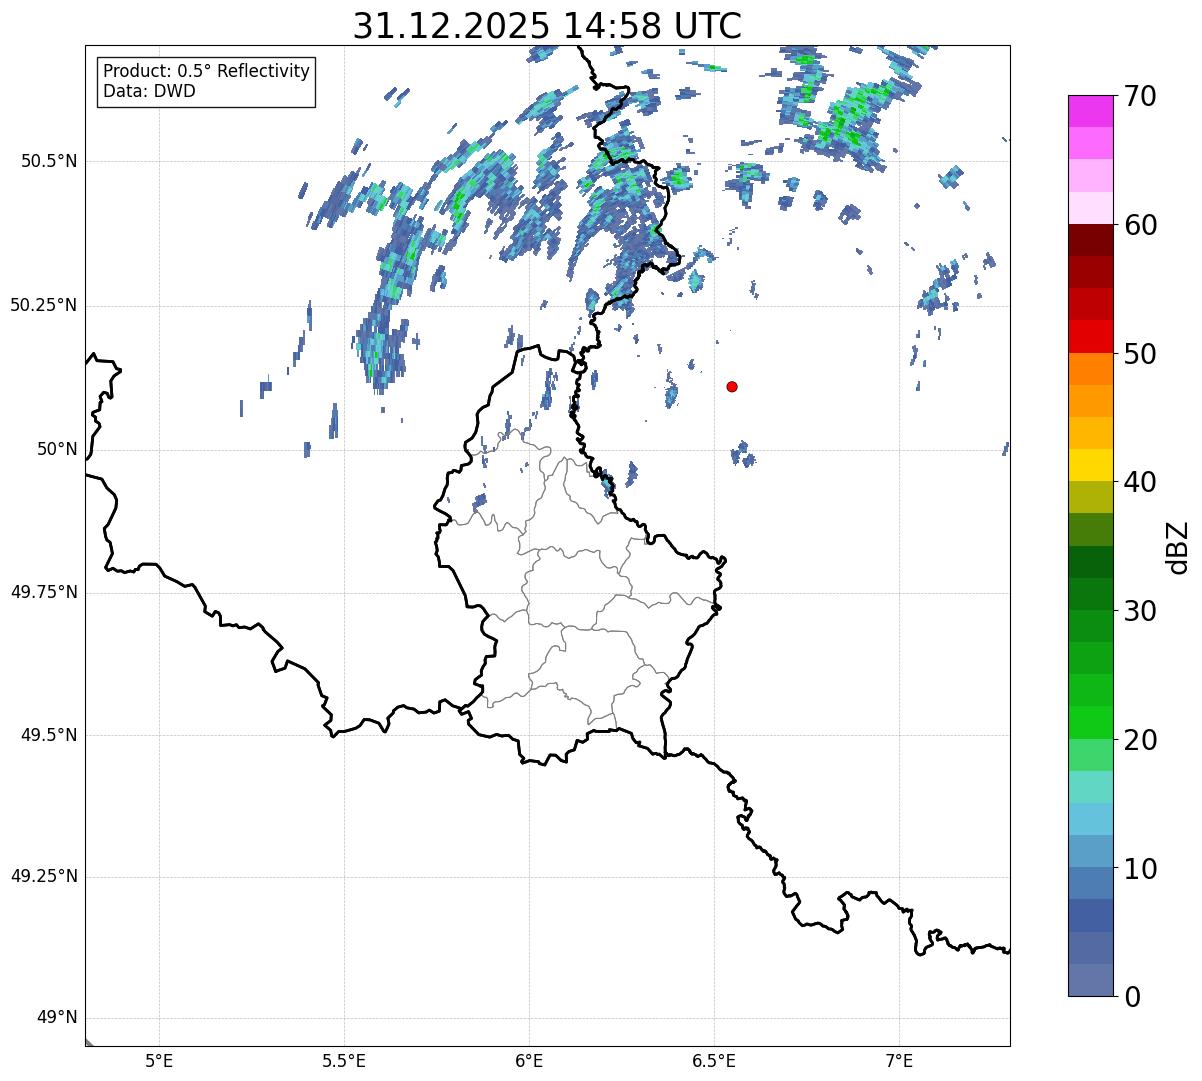Click the latitude label 50°N
Image resolution: width=1202 pixels, height=1081 pixels.
57,449
